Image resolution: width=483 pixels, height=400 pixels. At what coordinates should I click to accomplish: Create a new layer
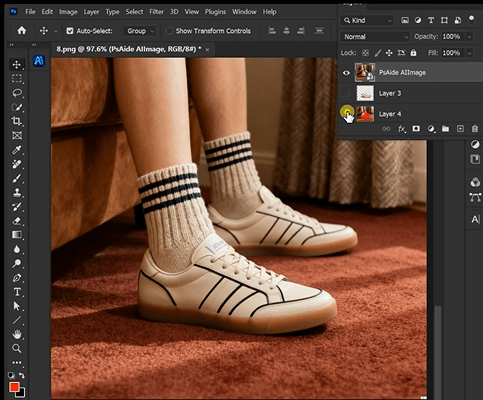point(460,129)
